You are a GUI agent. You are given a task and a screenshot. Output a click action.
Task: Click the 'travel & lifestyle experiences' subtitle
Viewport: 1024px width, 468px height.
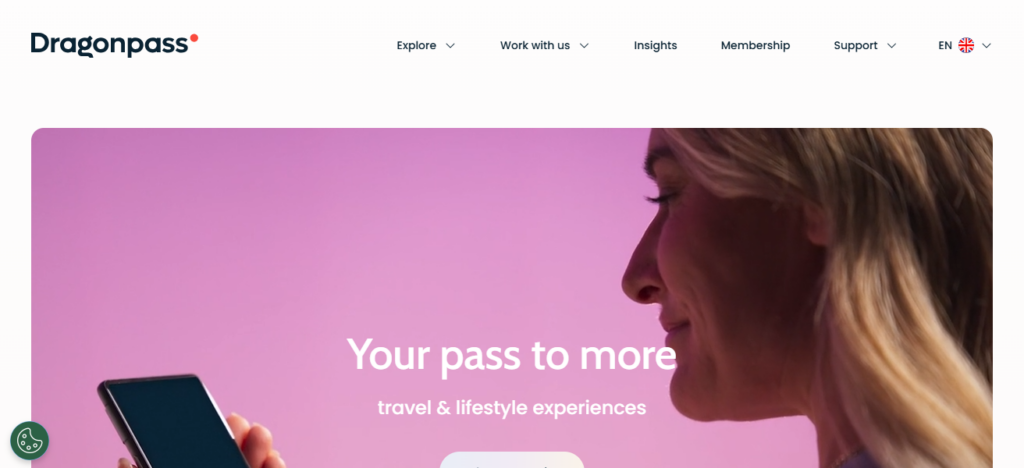[x=511, y=408]
